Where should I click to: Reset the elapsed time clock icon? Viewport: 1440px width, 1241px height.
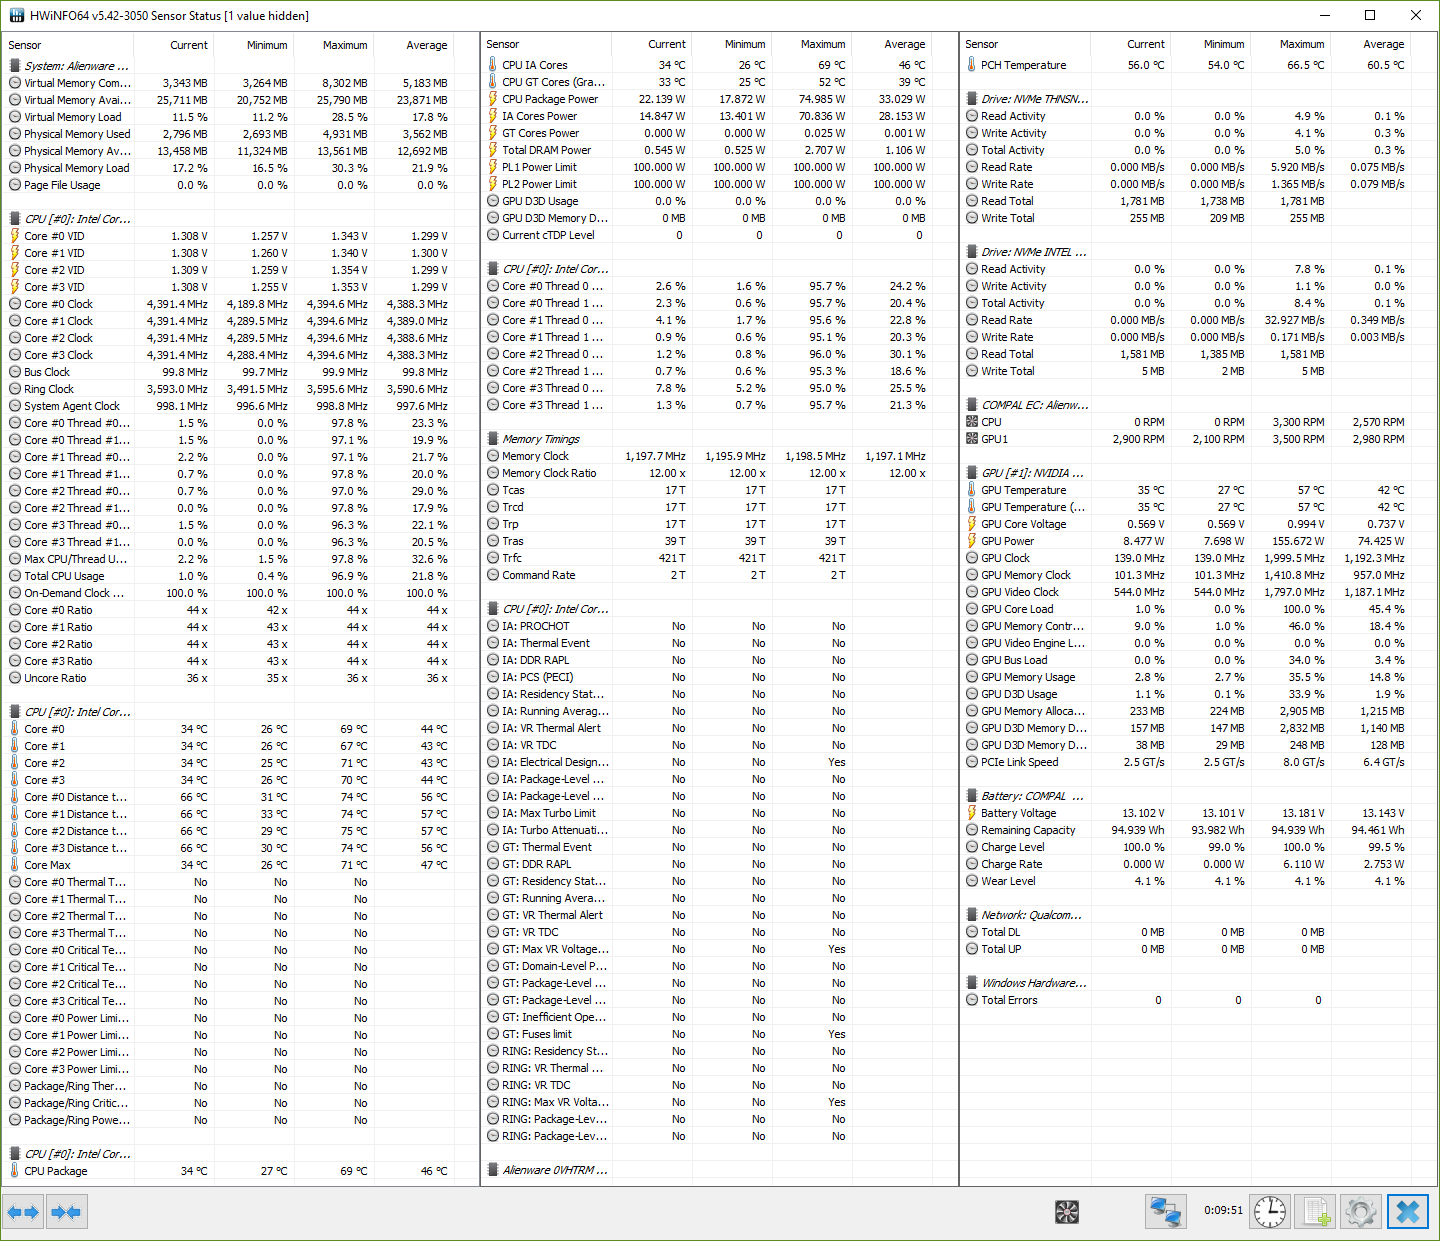(1270, 1212)
